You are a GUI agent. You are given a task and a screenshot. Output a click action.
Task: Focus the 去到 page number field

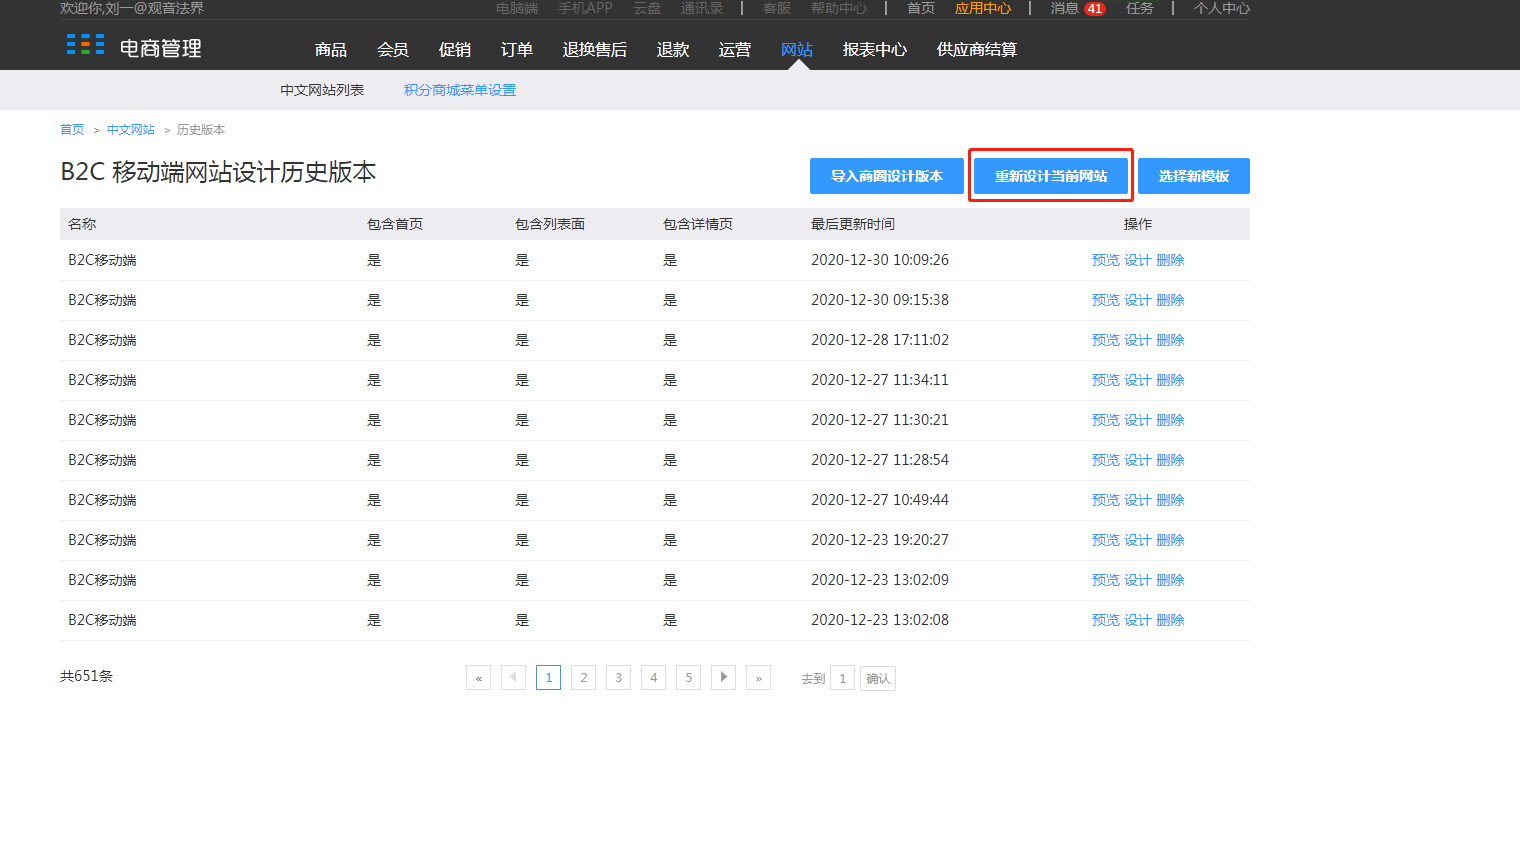pyautogui.click(x=843, y=679)
